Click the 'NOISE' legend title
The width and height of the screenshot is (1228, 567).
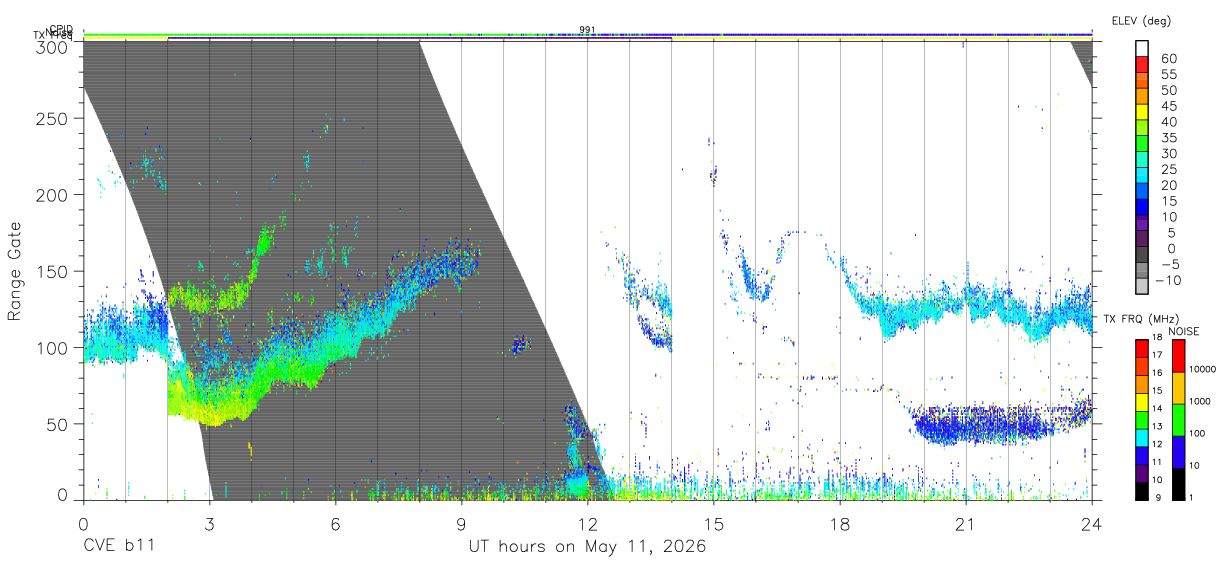coord(1185,331)
